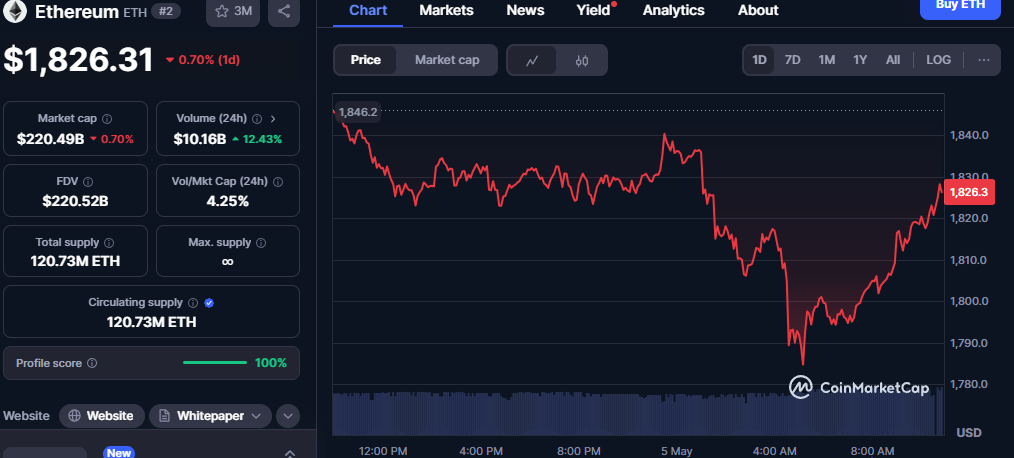Show Vol/Mkt Cap (24h) info icon
Viewport: 1014px width, 458px height.
278,182
